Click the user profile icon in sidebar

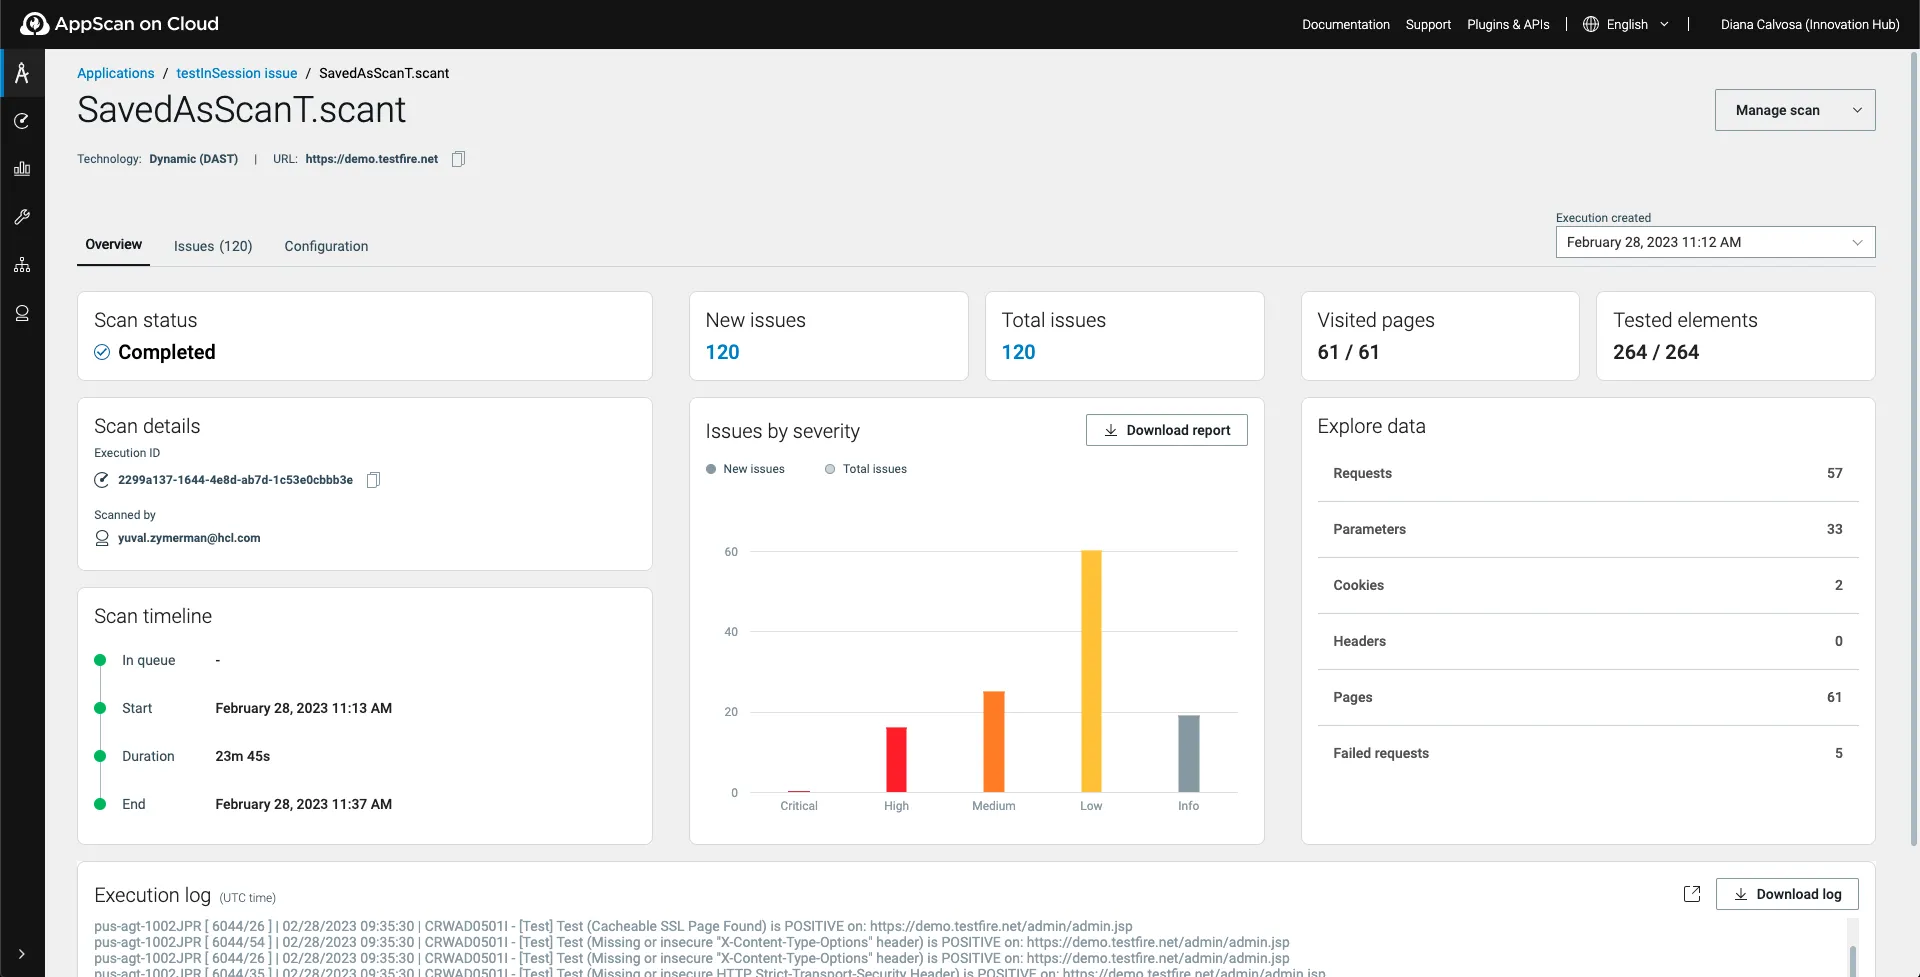coord(22,313)
